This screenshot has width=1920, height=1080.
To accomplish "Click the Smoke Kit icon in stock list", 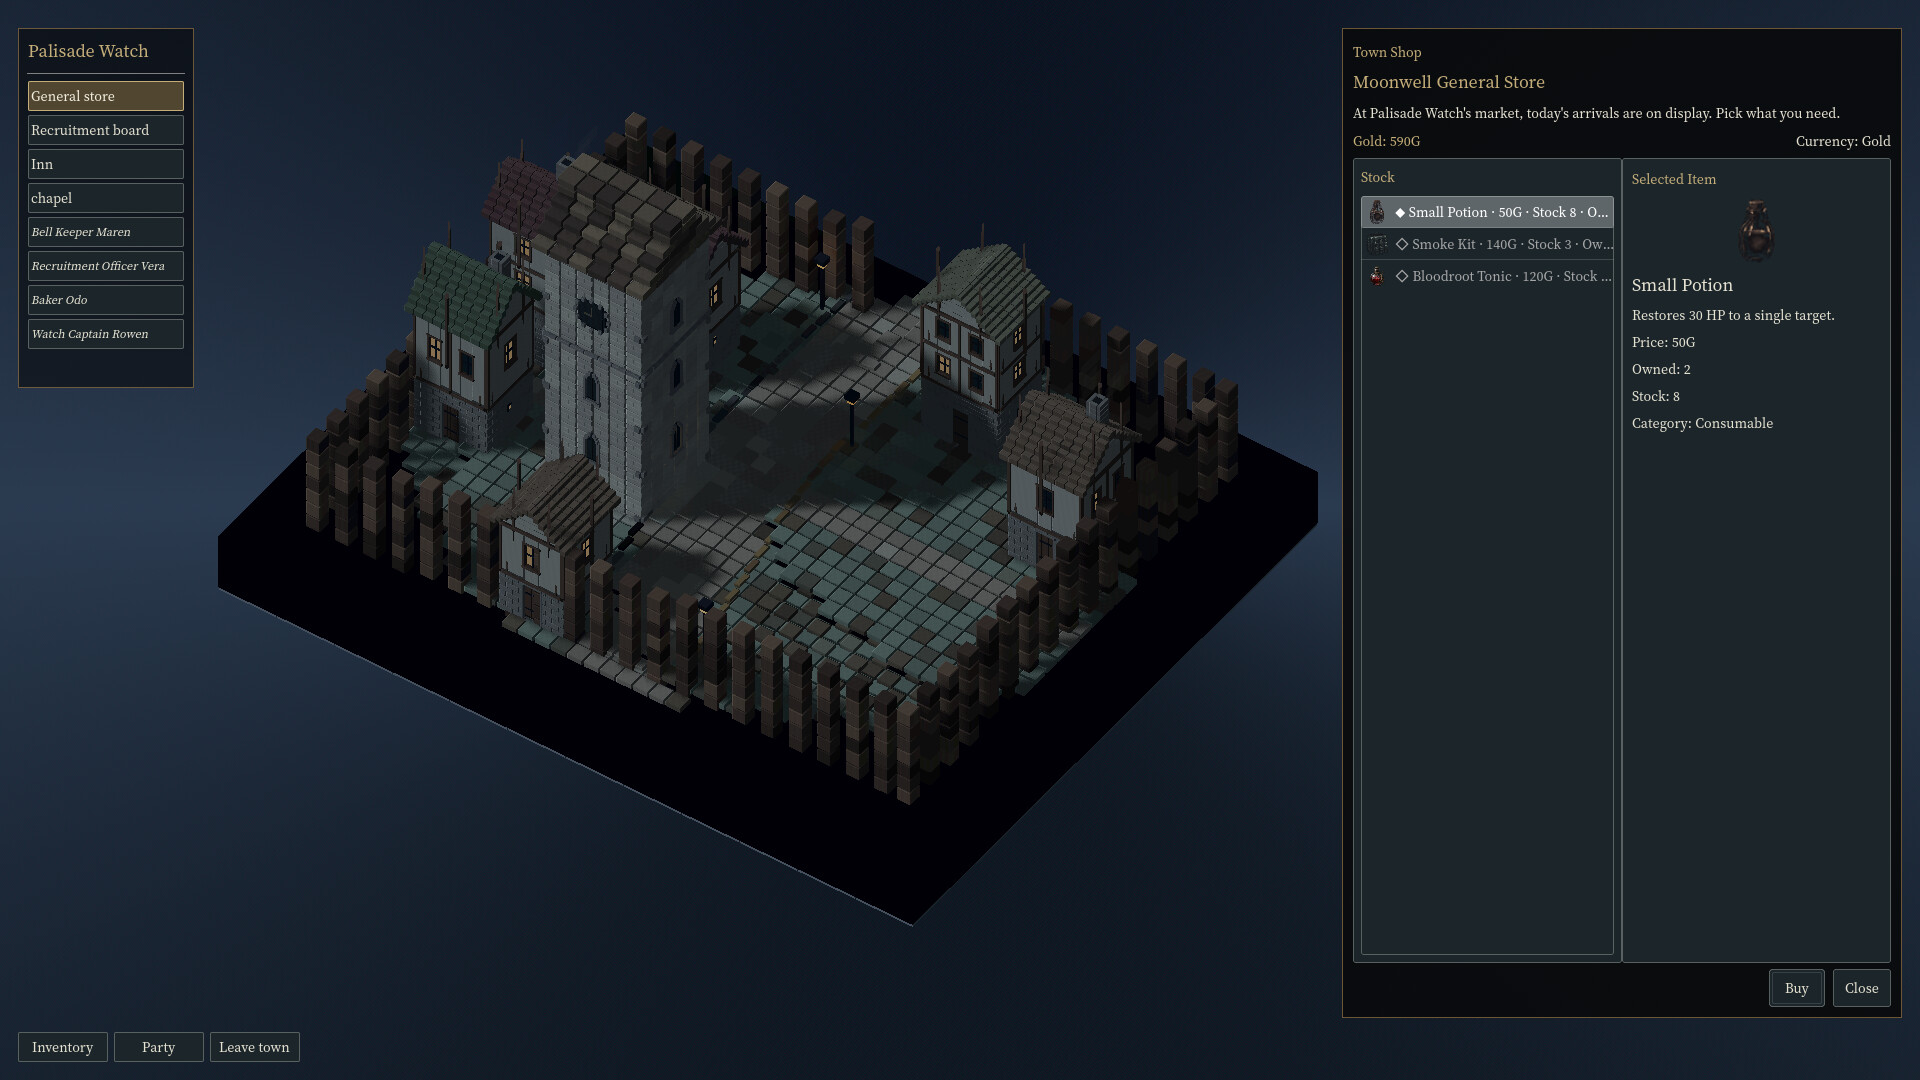I will tap(1377, 244).
